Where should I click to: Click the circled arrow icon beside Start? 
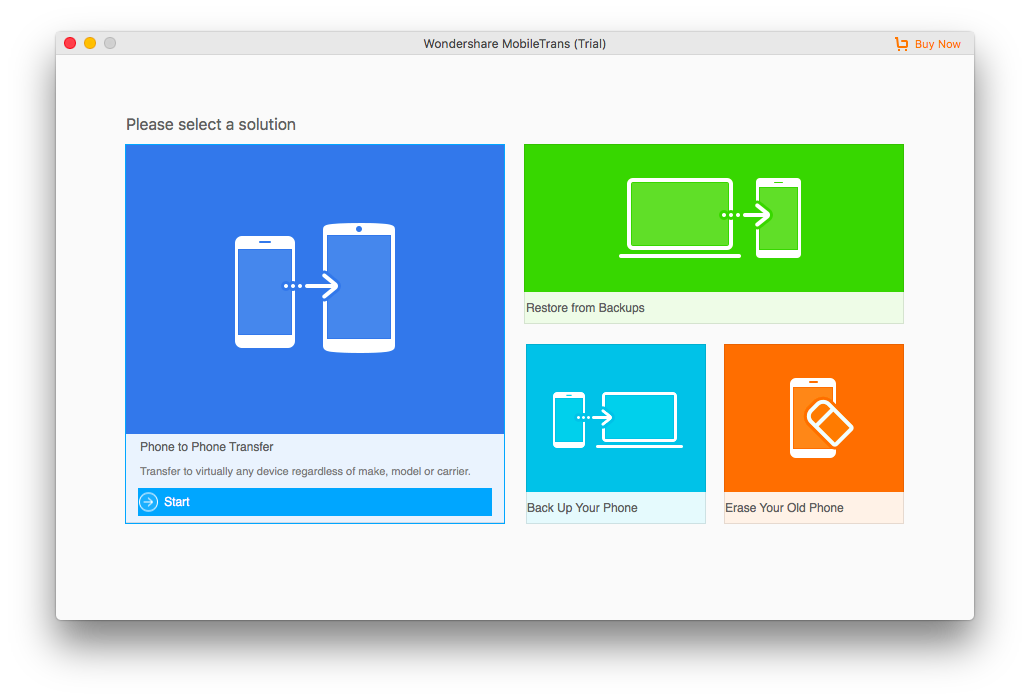pyautogui.click(x=149, y=502)
